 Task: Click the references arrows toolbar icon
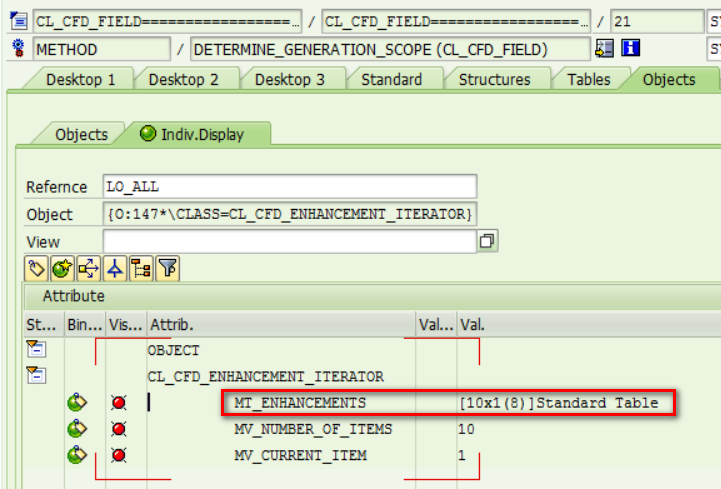[x=88, y=268]
